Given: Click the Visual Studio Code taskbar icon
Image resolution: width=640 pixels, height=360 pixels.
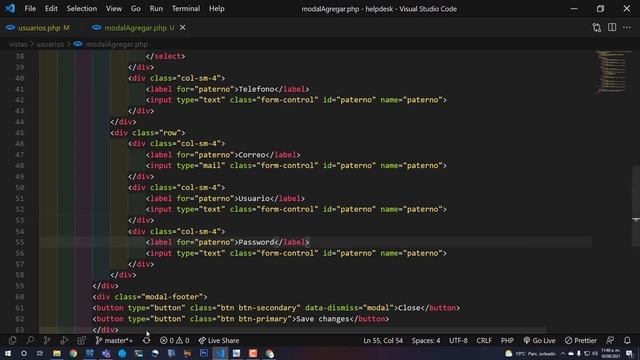Looking at the screenshot, I should pyautogui.click(x=220, y=353).
